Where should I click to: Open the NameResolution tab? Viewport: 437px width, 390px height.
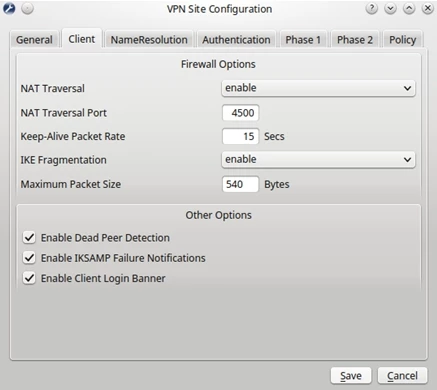click(149, 40)
